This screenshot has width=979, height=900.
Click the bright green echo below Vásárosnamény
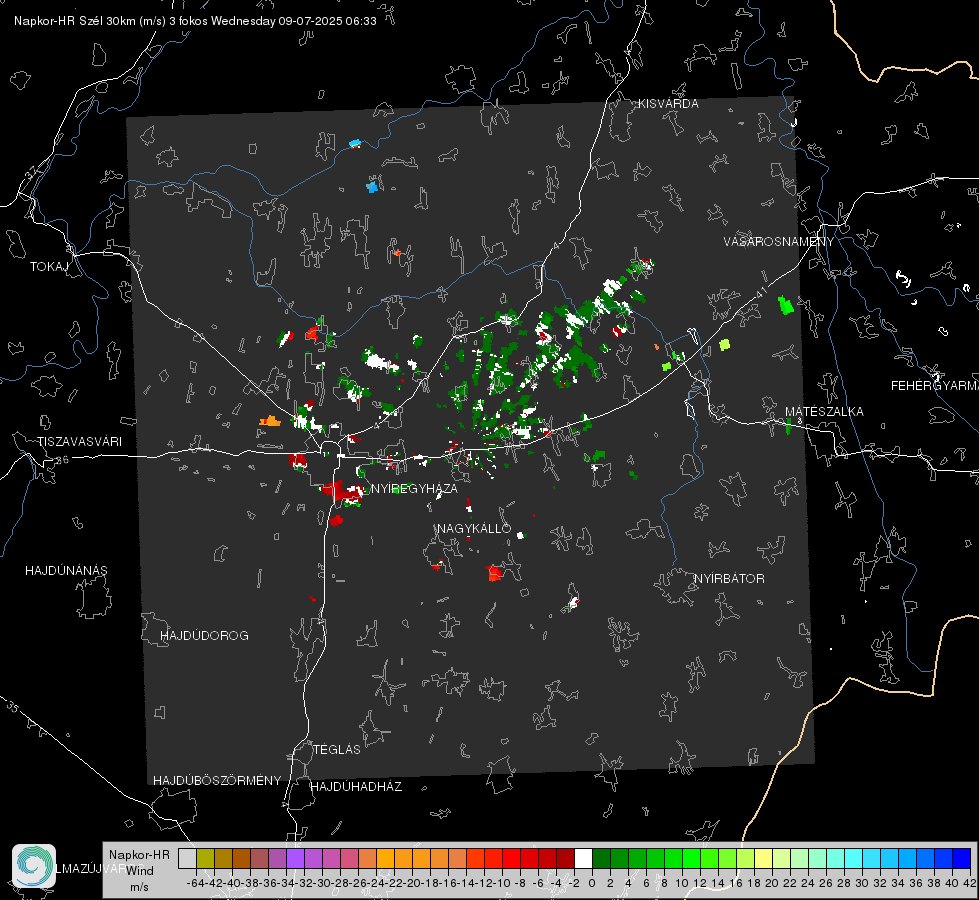click(785, 305)
